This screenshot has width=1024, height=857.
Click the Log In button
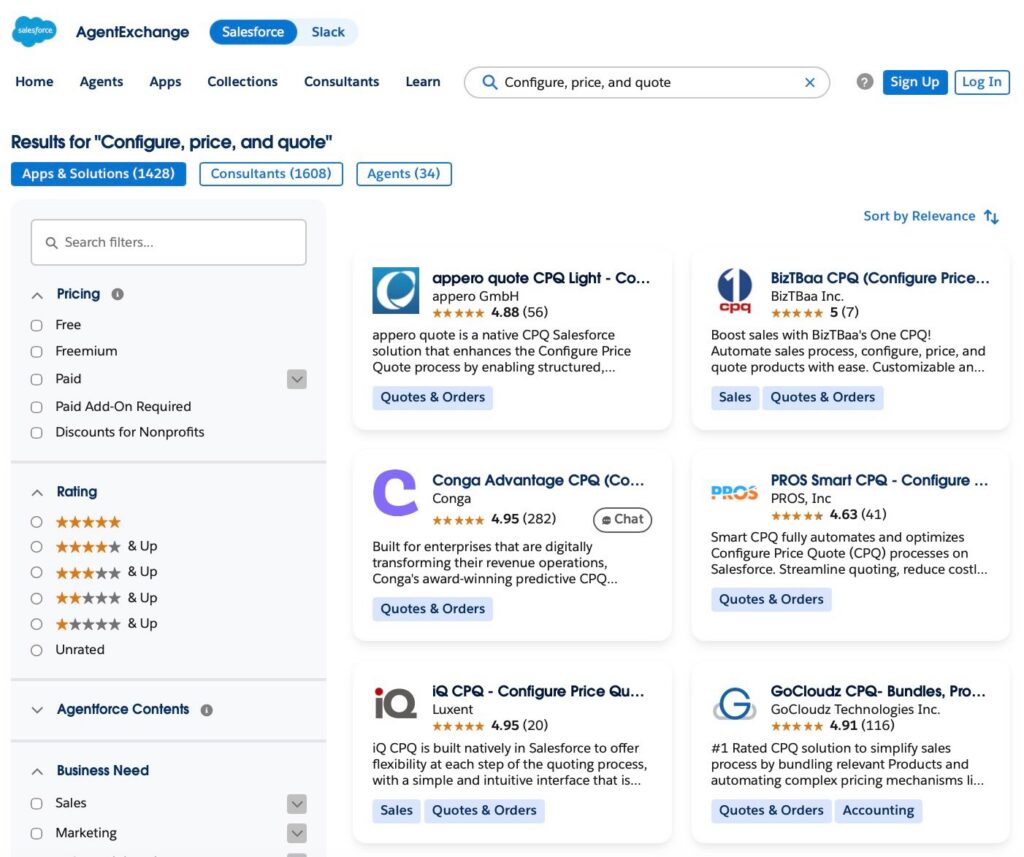[982, 82]
